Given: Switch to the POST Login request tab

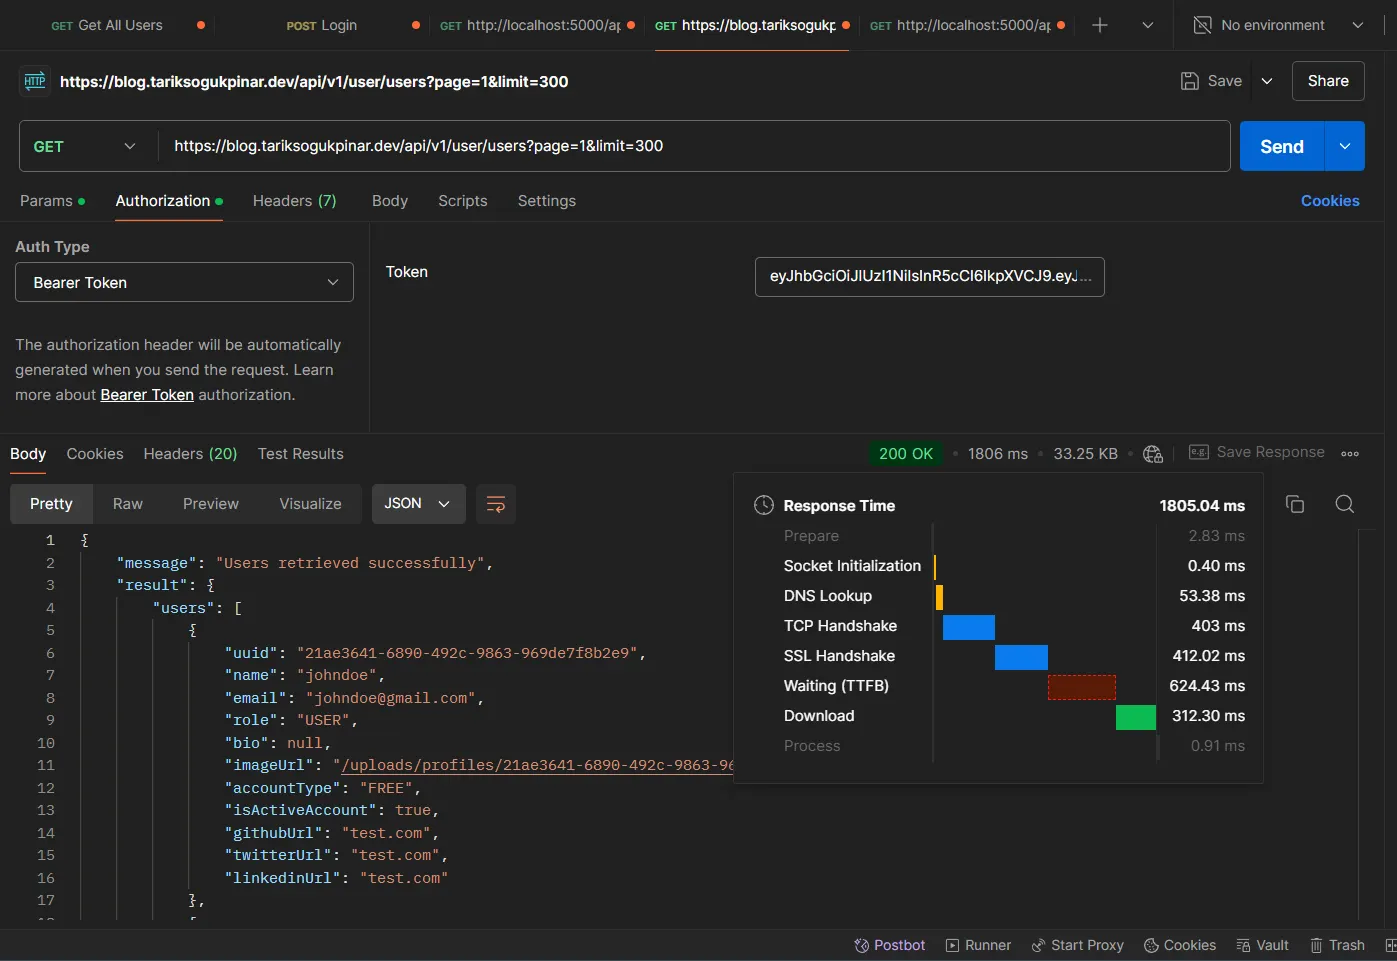Looking at the screenshot, I should tap(322, 25).
